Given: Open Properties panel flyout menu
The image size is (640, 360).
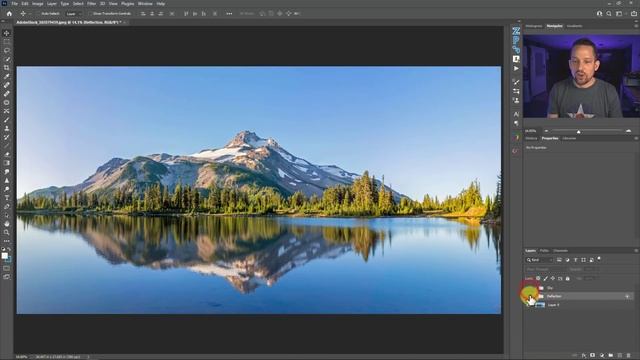Looking at the screenshot, I should 636,138.
